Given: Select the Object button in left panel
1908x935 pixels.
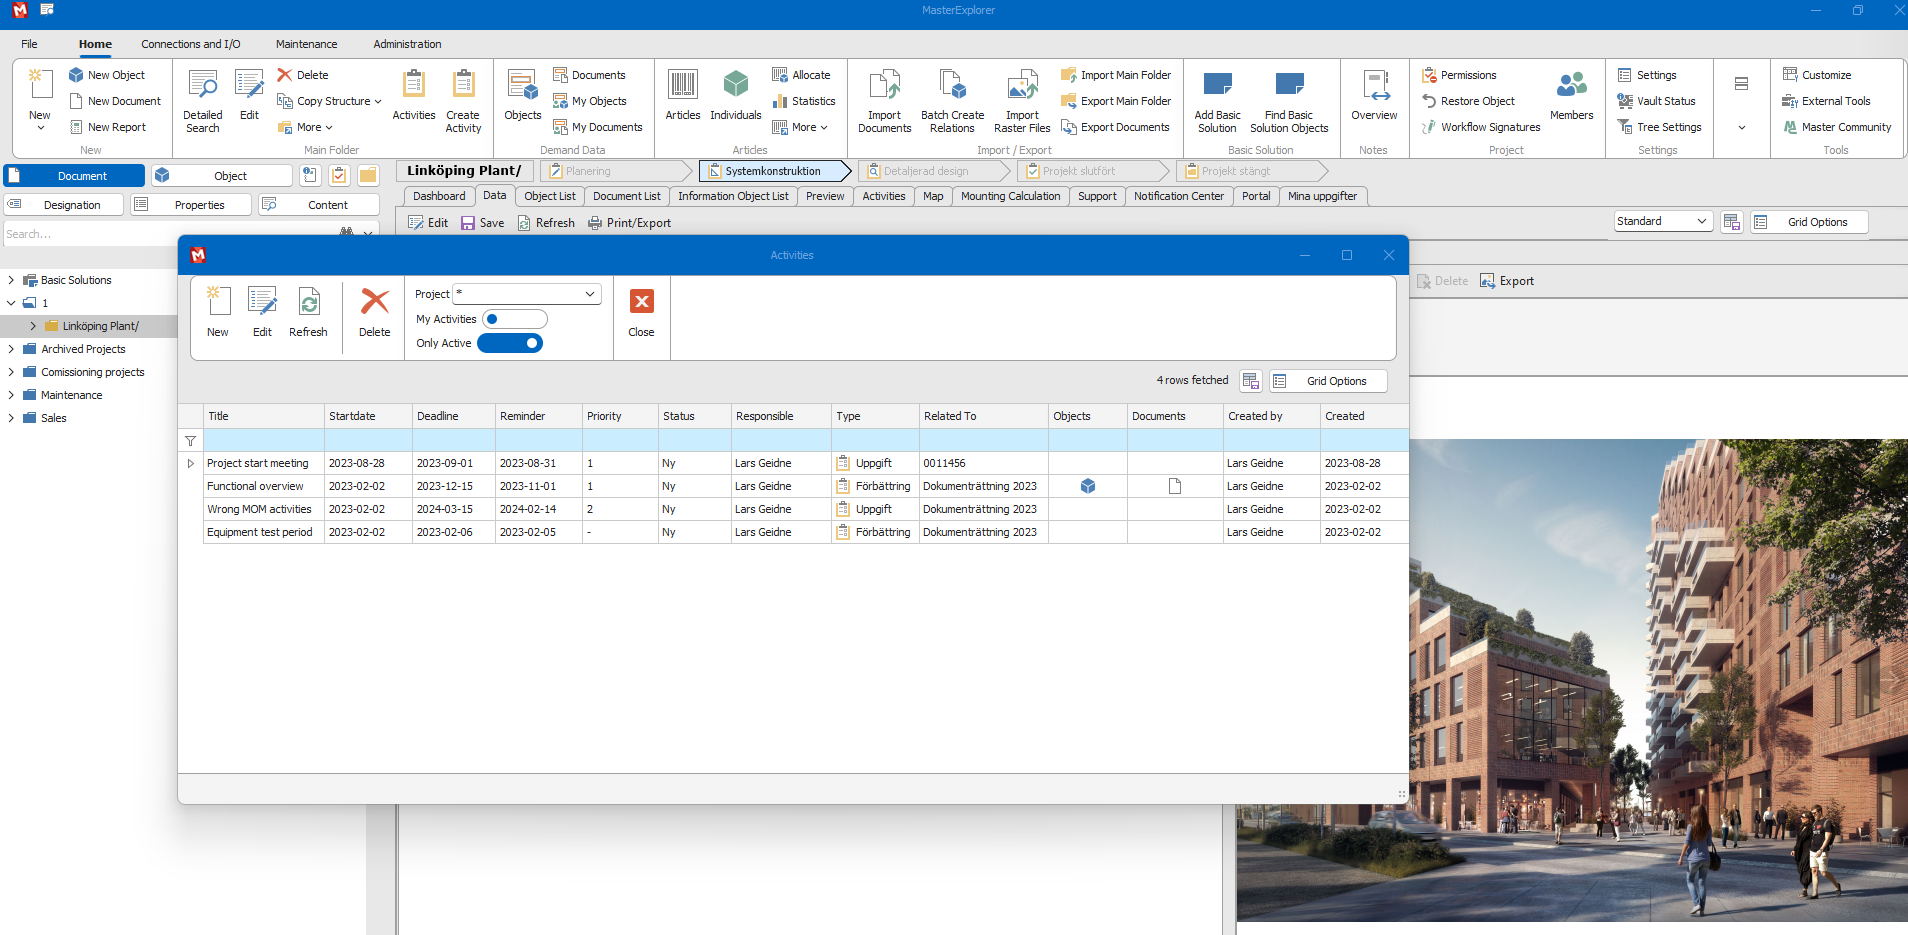Looking at the screenshot, I should tap(222, 176).
